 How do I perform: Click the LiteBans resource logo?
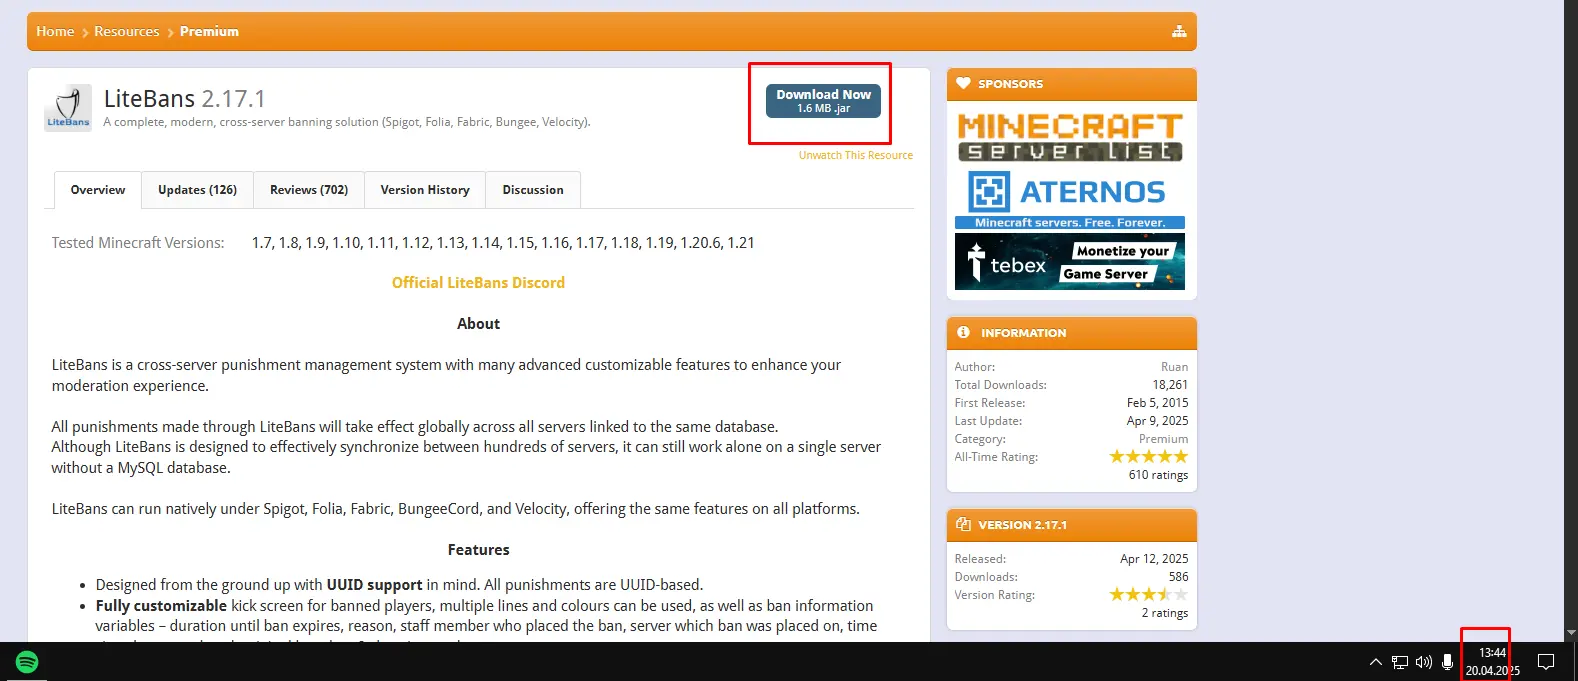68,108
